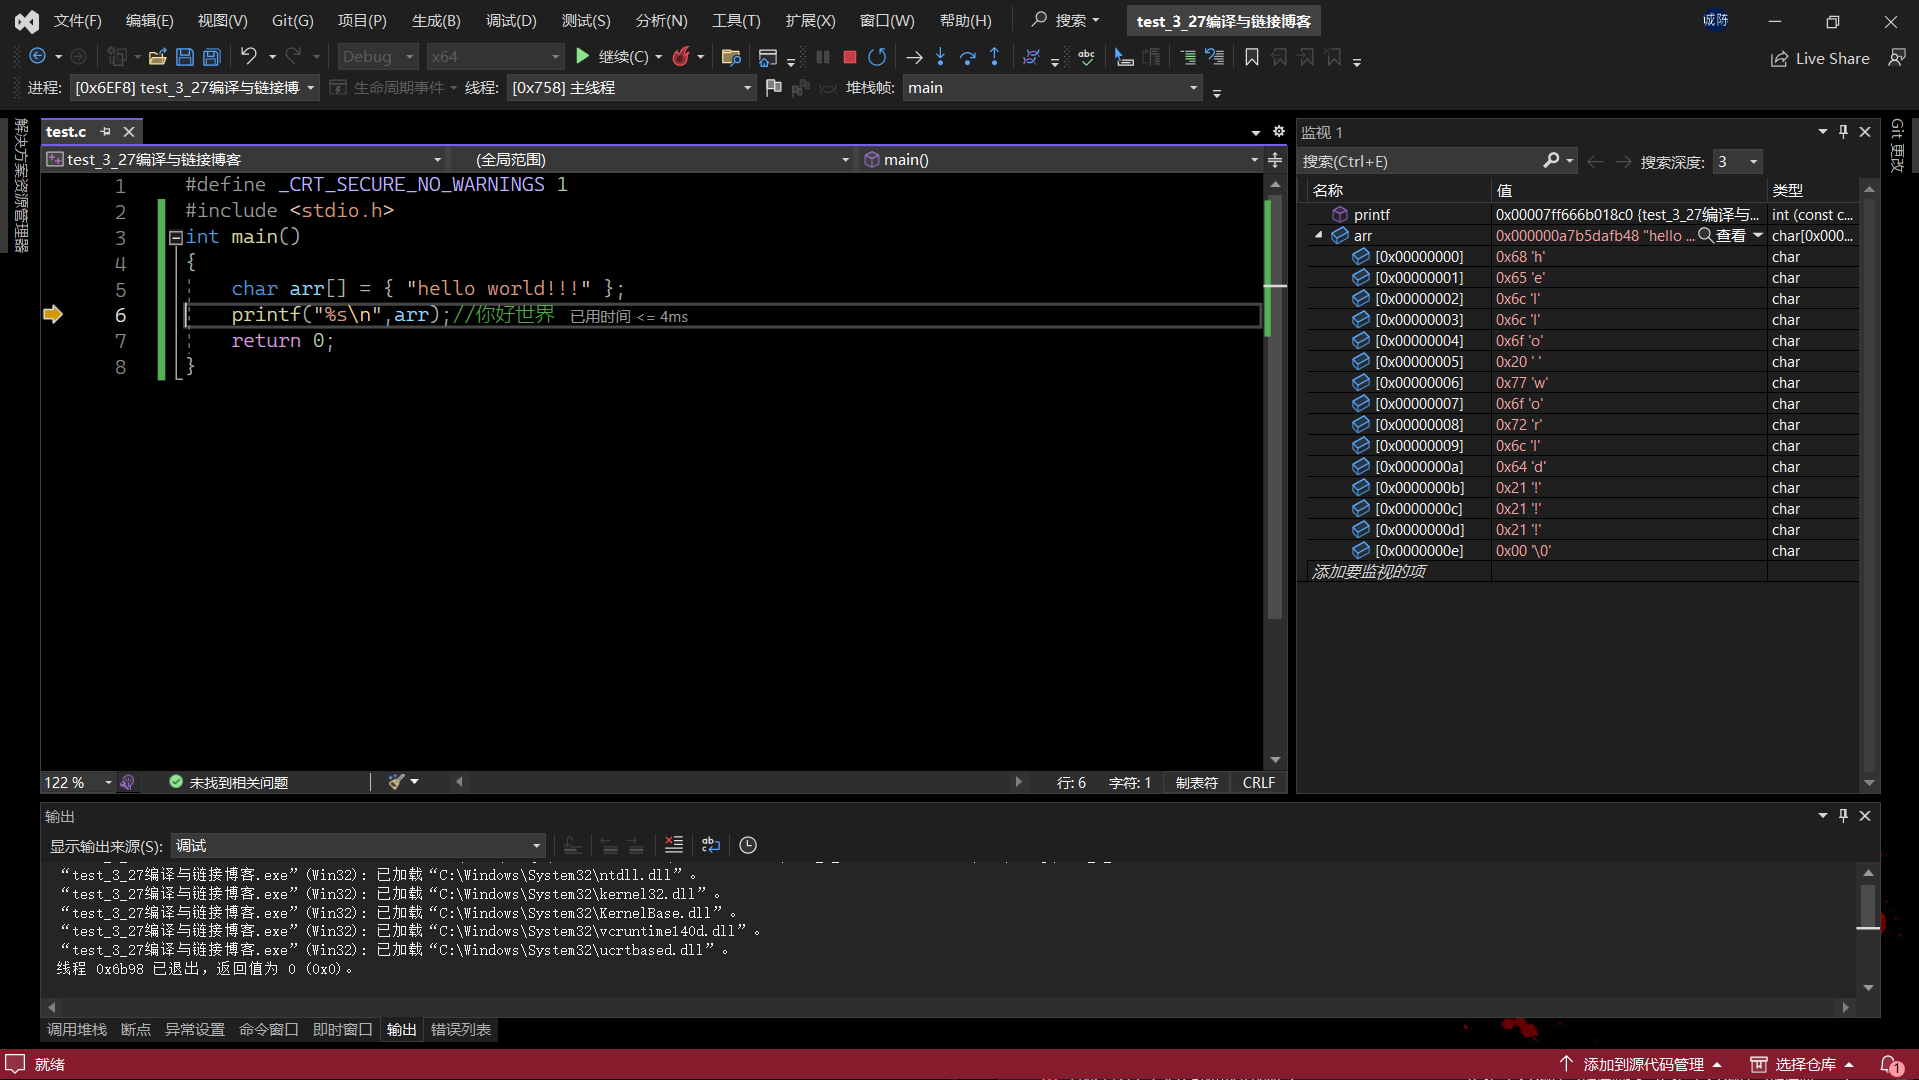Switch to the 错误列表 tab
This screenshot has width=1919, height=1080.
tap(461, 1029)
